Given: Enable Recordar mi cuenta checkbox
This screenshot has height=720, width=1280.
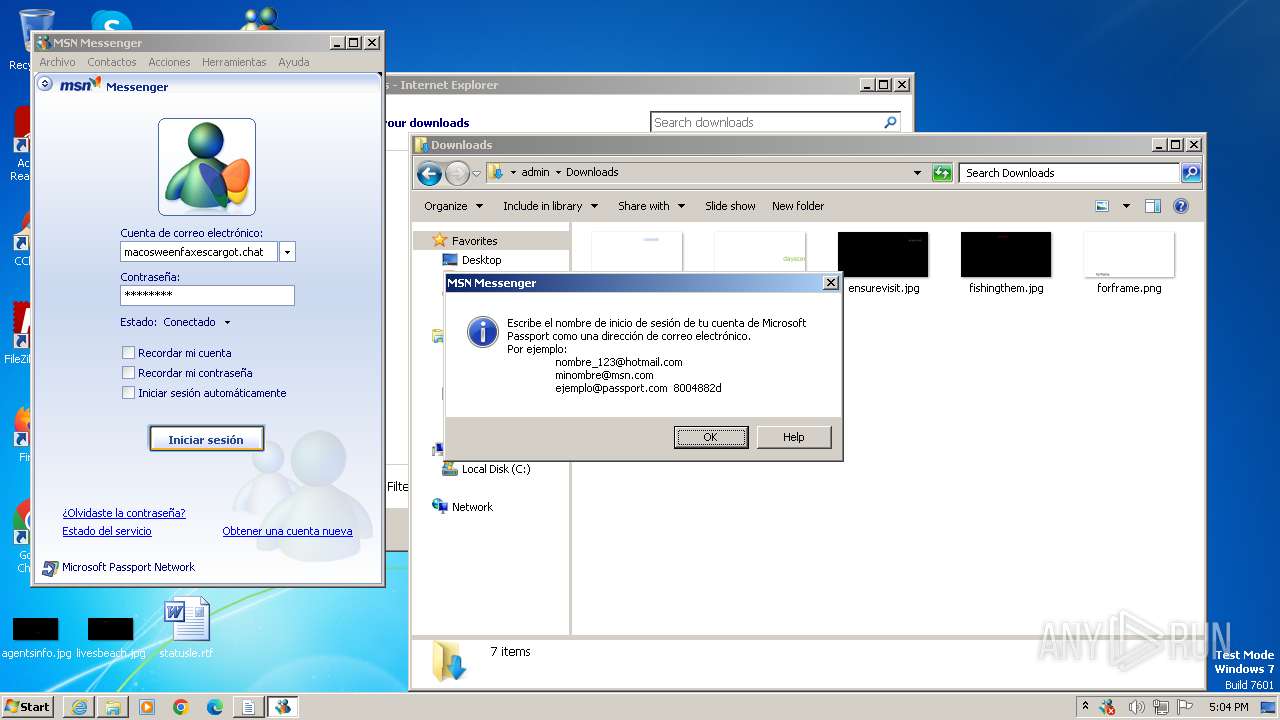Looking at the screenshot, I should (128, 352).
